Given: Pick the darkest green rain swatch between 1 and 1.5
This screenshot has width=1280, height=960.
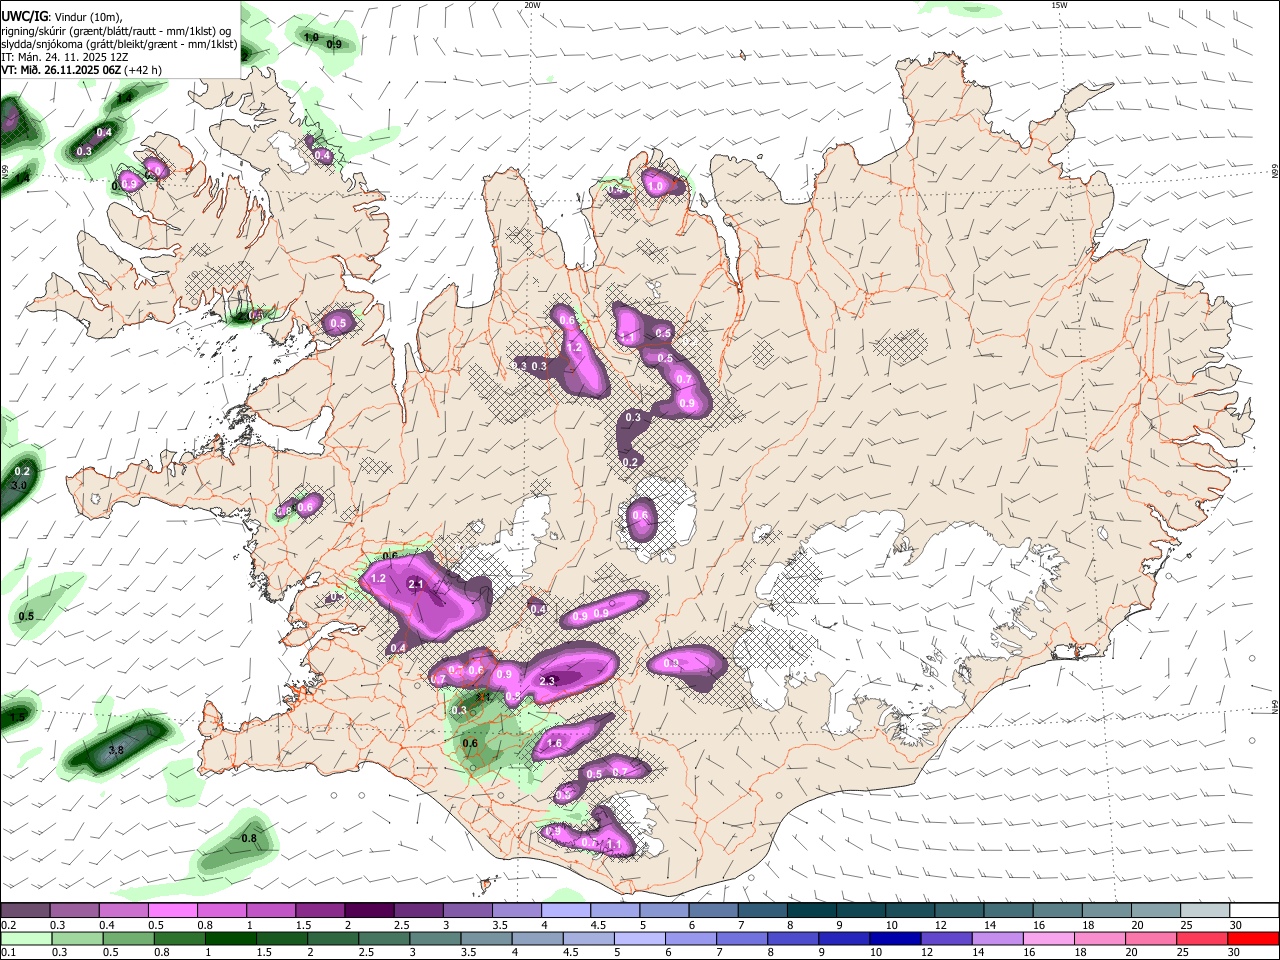Looking at the screenshot, I should tap(231, 938).
